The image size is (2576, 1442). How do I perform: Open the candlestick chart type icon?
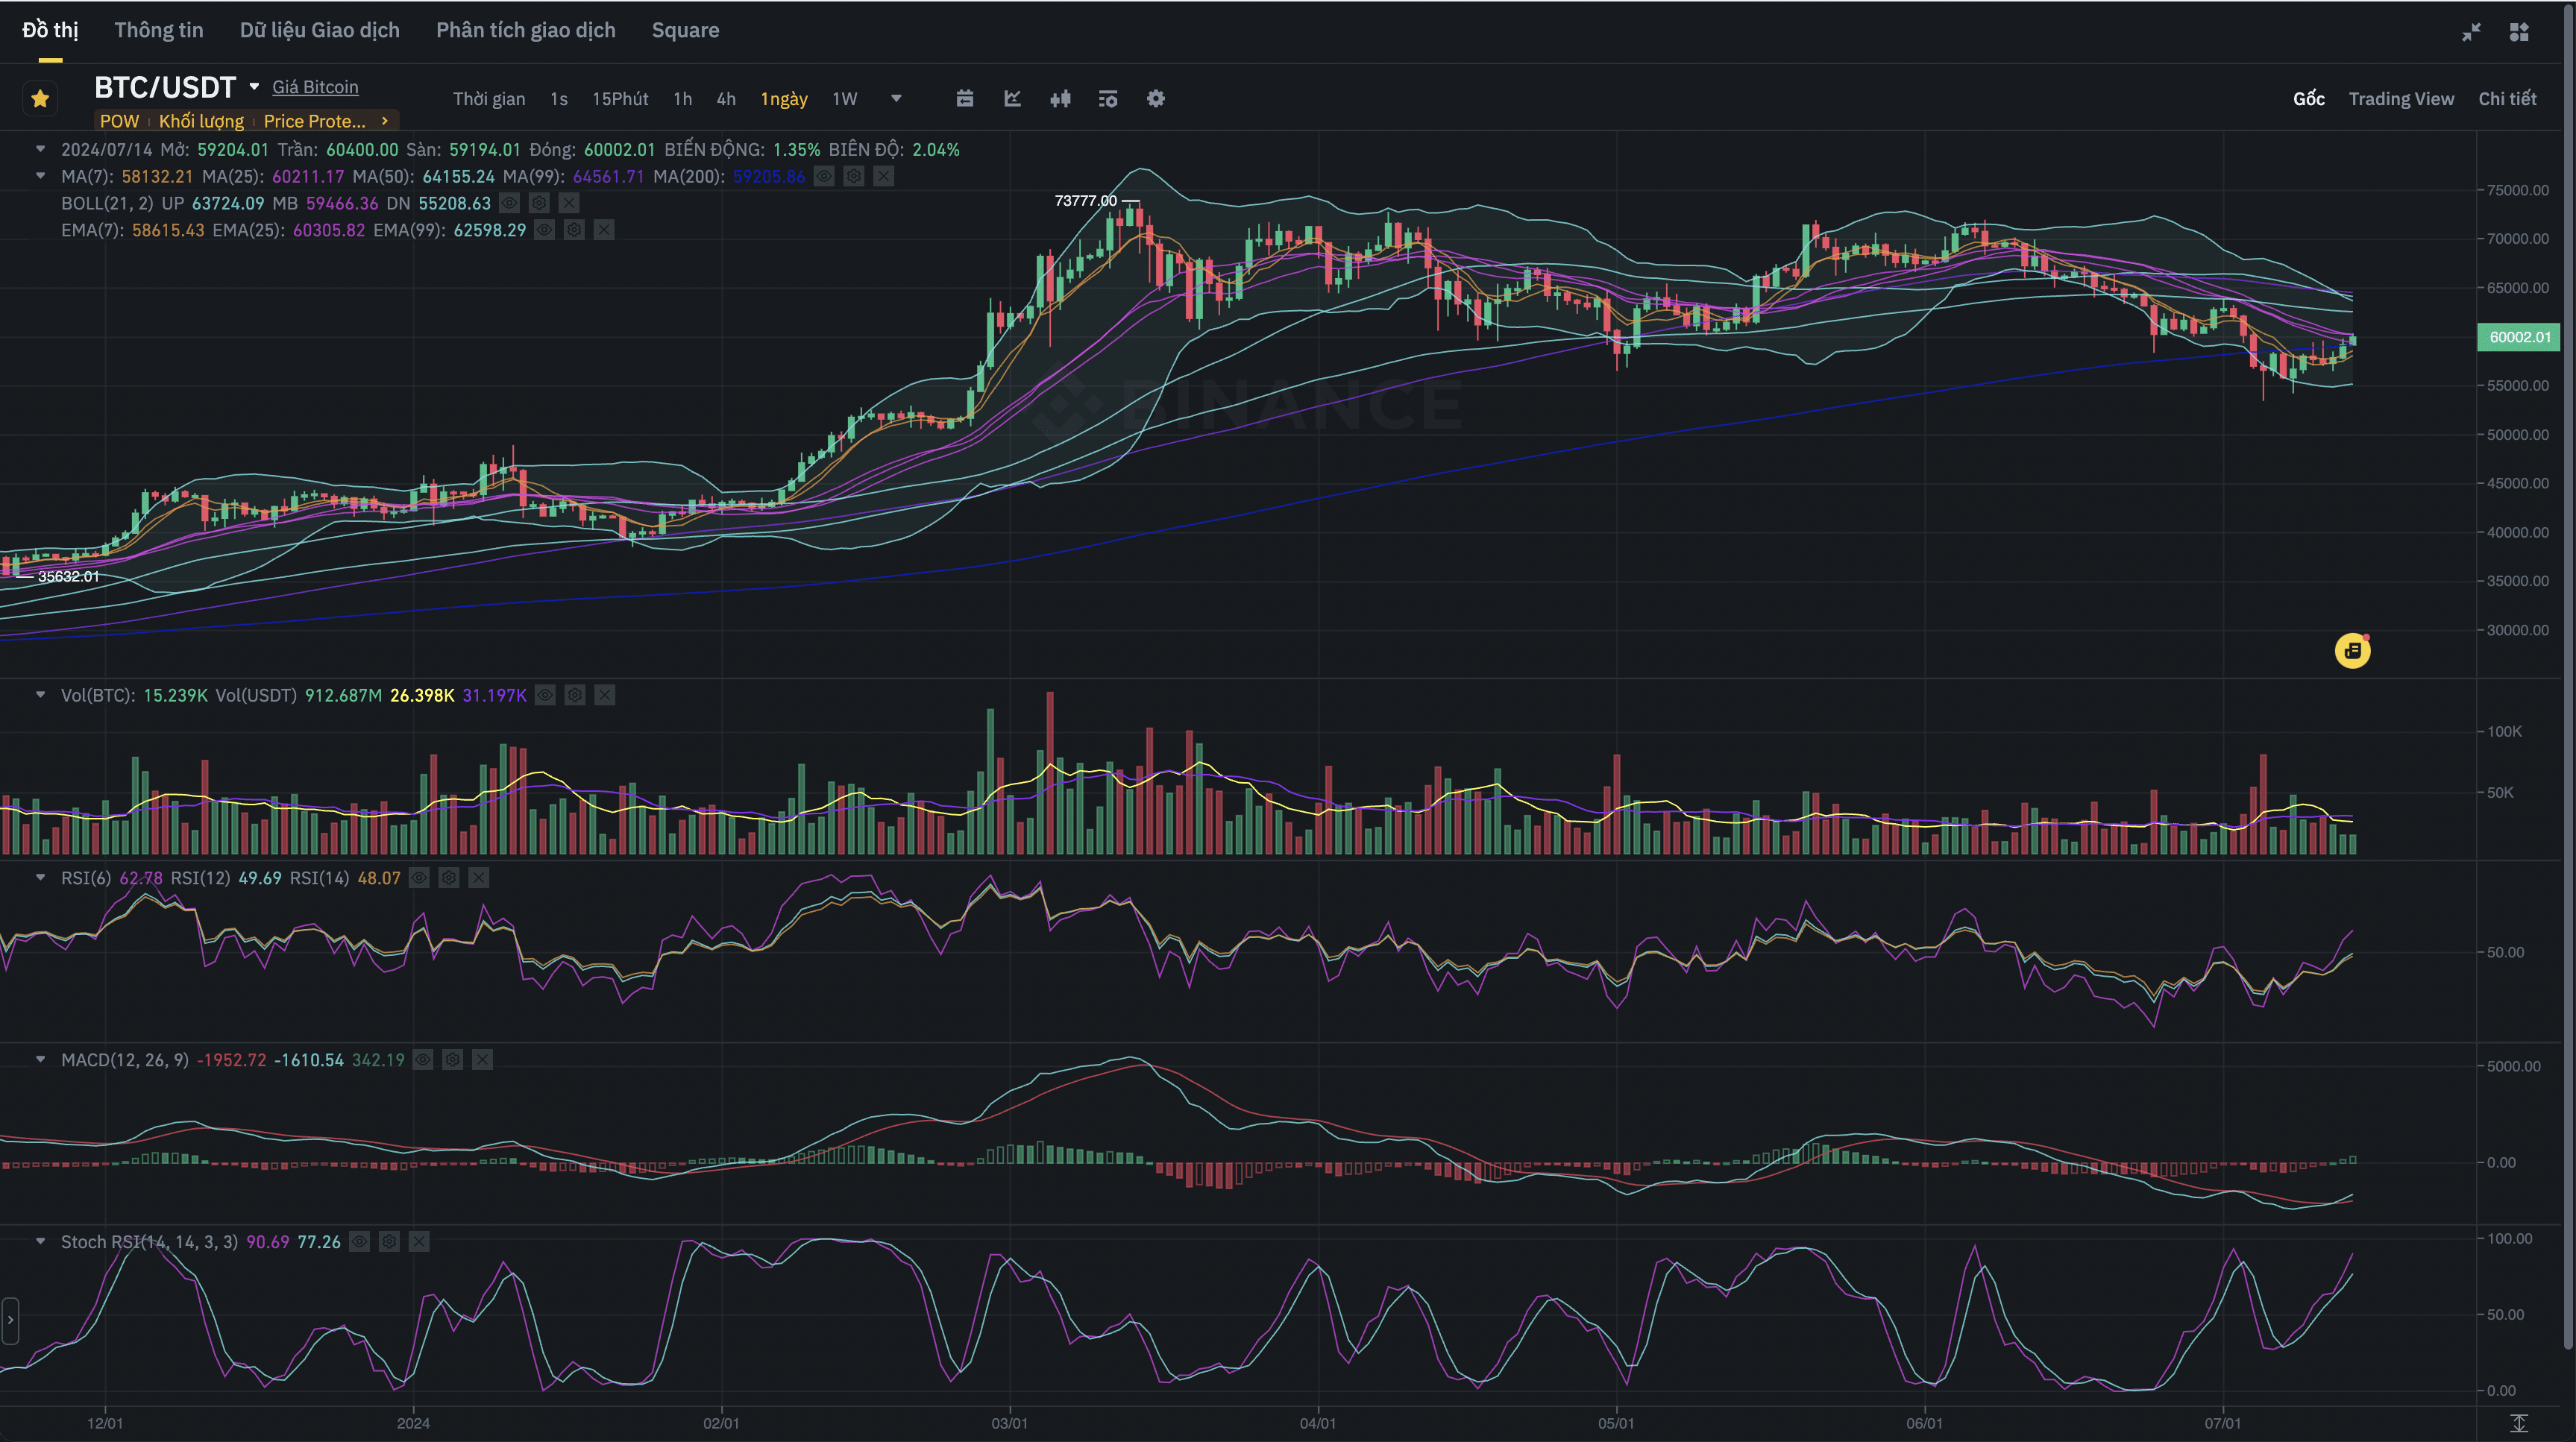click(x=1060, y=98)
